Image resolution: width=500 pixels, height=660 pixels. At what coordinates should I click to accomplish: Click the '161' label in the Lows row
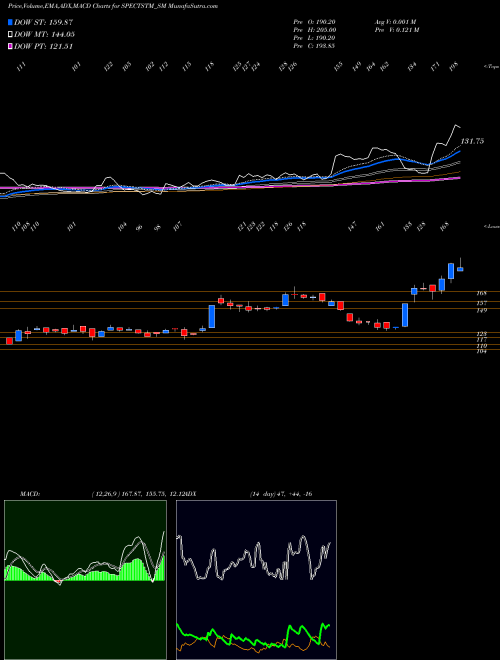pyautogui.click(x=380, y=227)
